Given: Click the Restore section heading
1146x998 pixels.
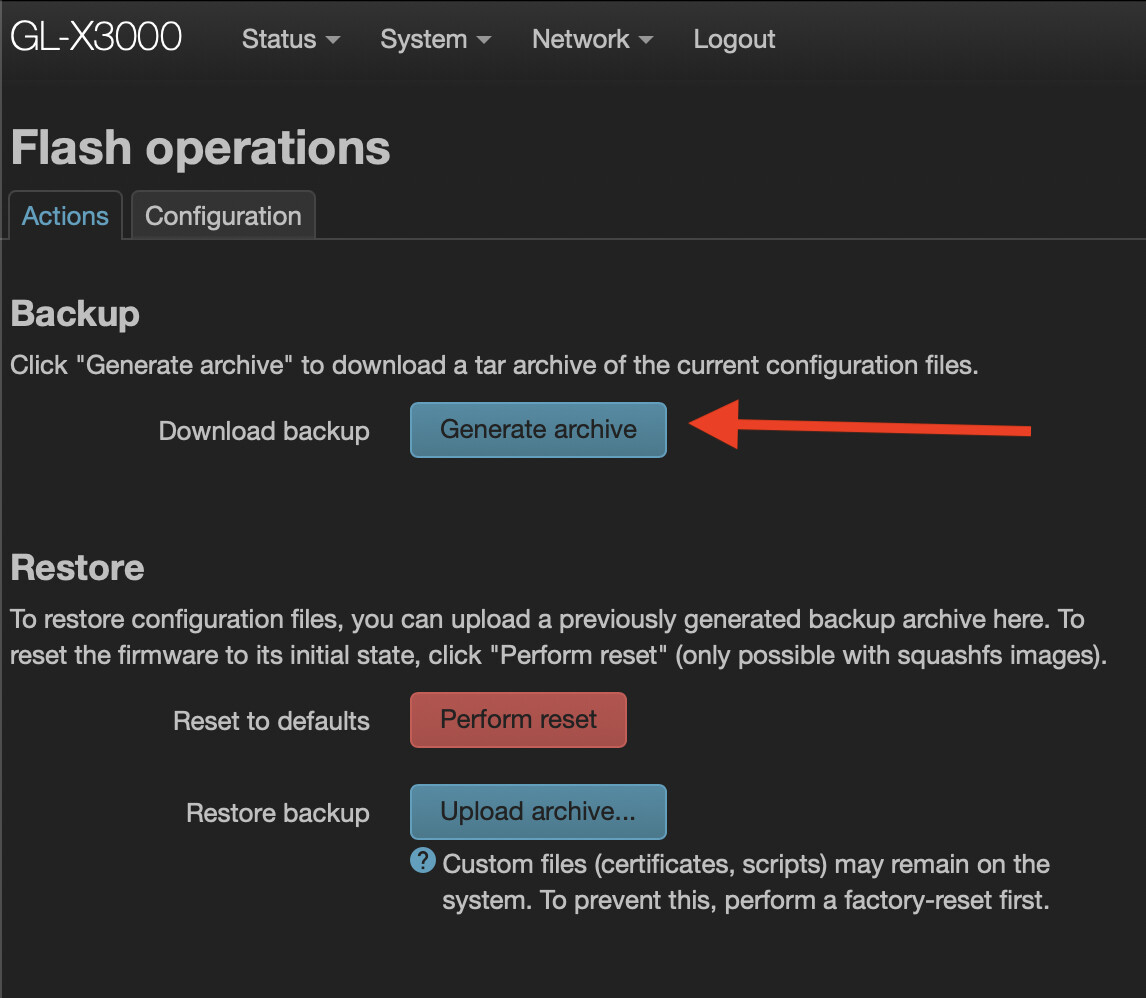Looking at the screenshot, I should pyautogui.click(x=77, y=568).
